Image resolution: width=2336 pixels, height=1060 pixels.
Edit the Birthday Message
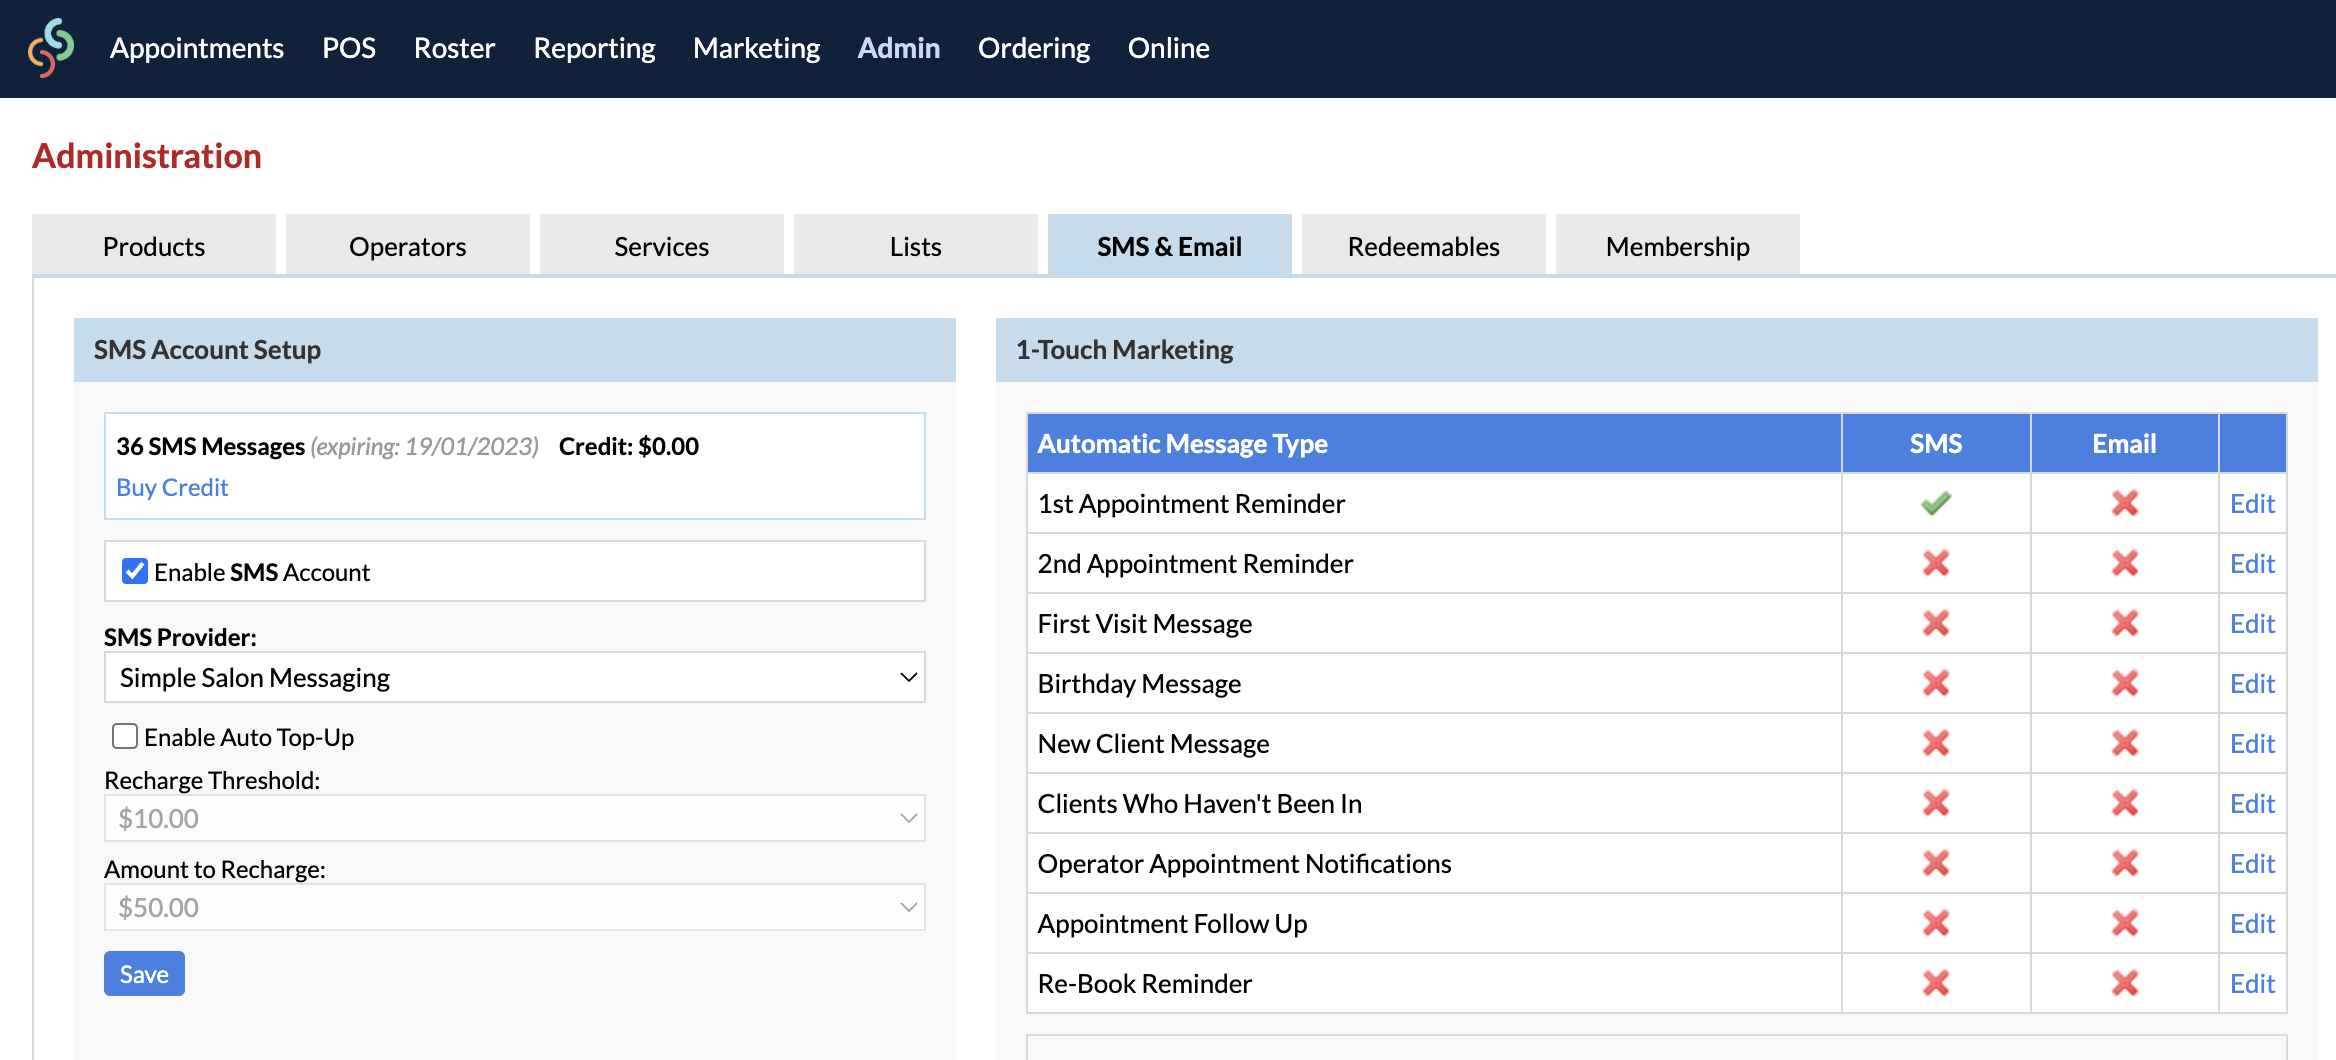(x=2252, y=683)
